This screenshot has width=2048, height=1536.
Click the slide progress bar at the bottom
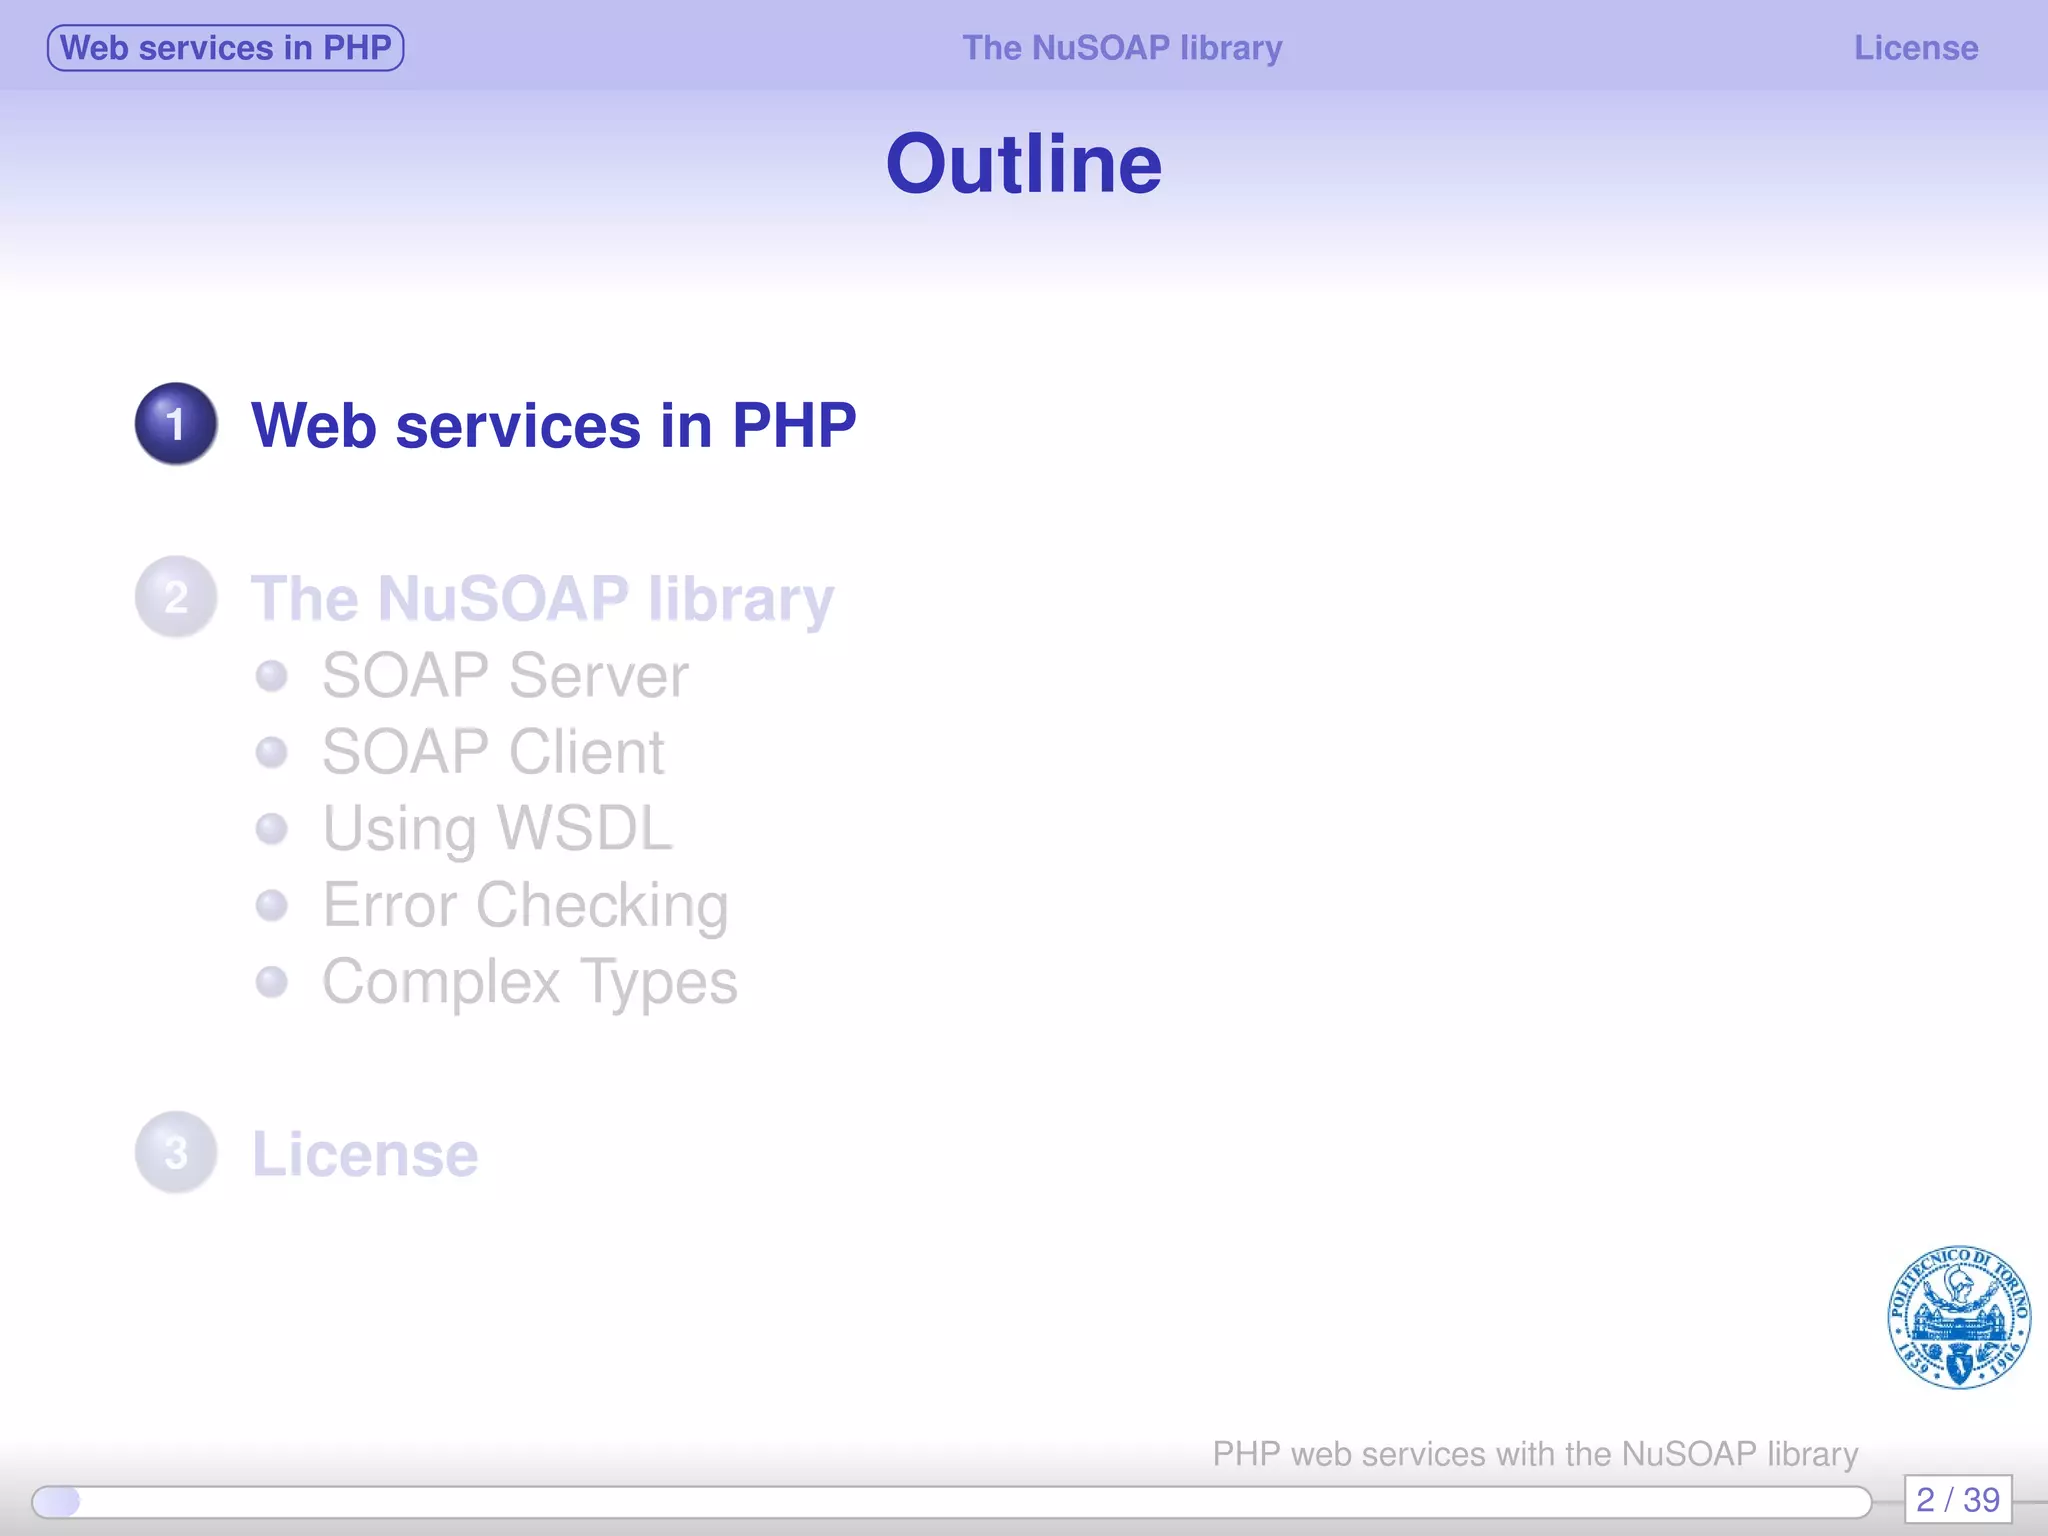click(x=950, y=1501)
